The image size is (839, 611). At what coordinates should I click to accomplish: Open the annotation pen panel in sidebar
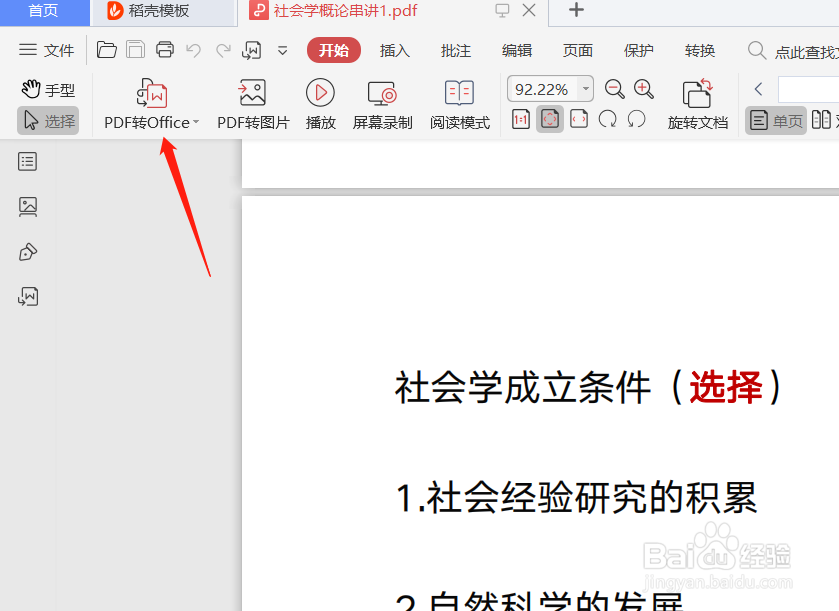[27, 251]
